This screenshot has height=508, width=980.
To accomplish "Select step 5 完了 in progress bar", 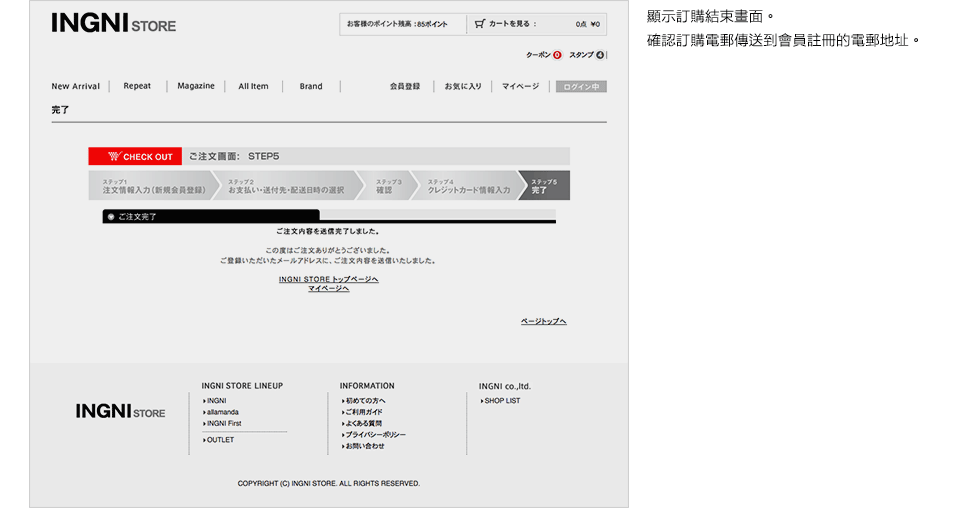I will (546, 186).
